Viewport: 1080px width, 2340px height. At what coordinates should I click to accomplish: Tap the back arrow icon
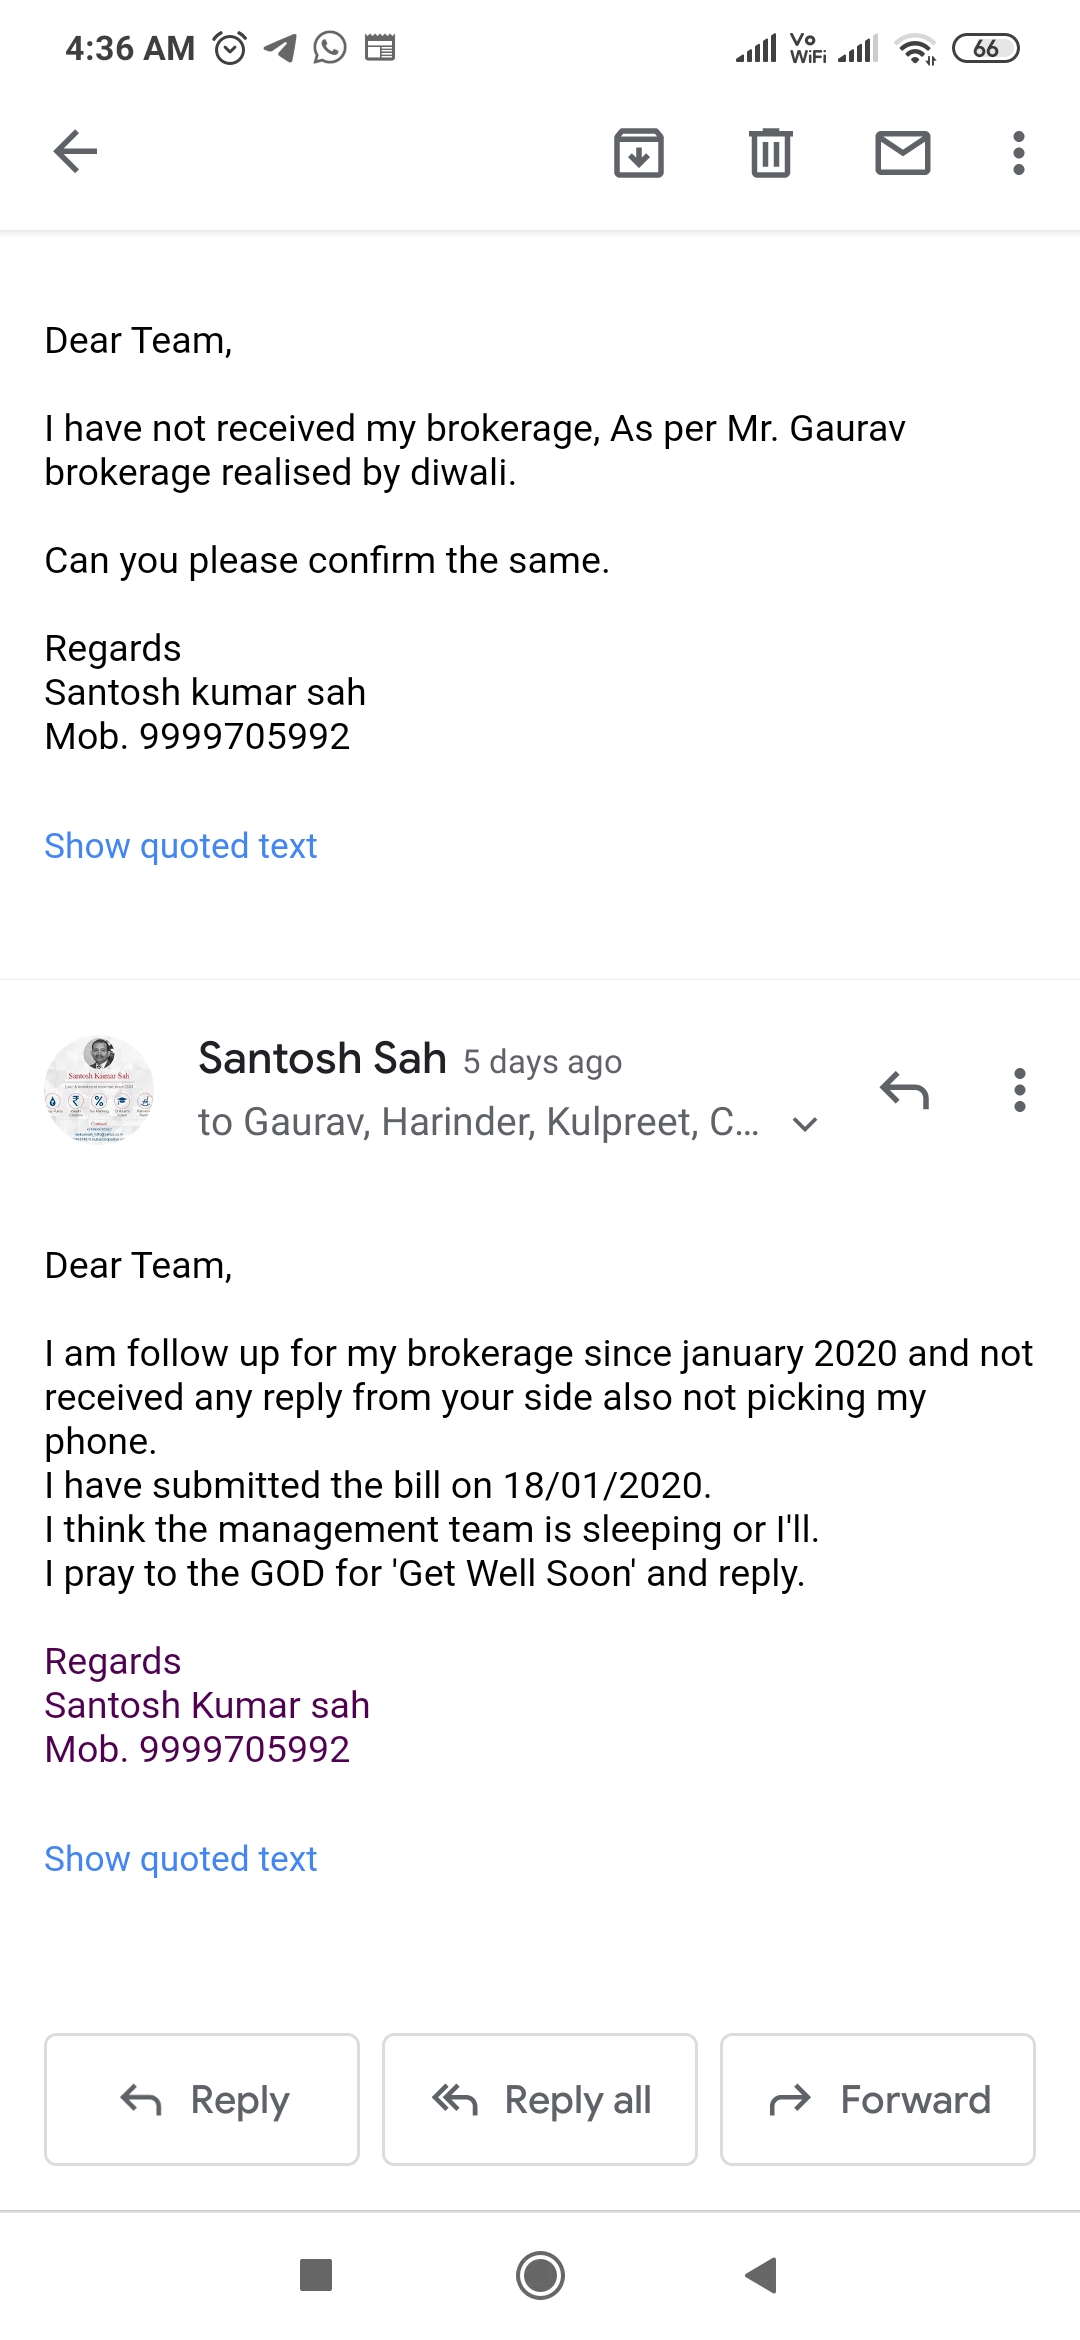point(75,152)
